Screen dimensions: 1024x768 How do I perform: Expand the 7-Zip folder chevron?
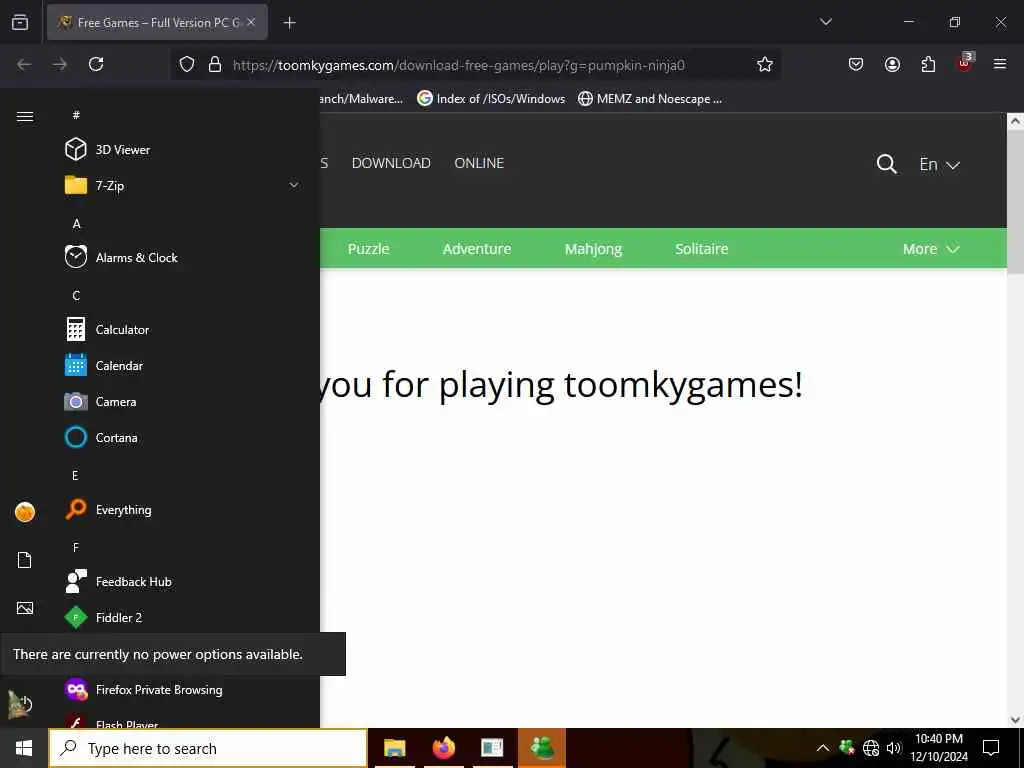[294, 185]
